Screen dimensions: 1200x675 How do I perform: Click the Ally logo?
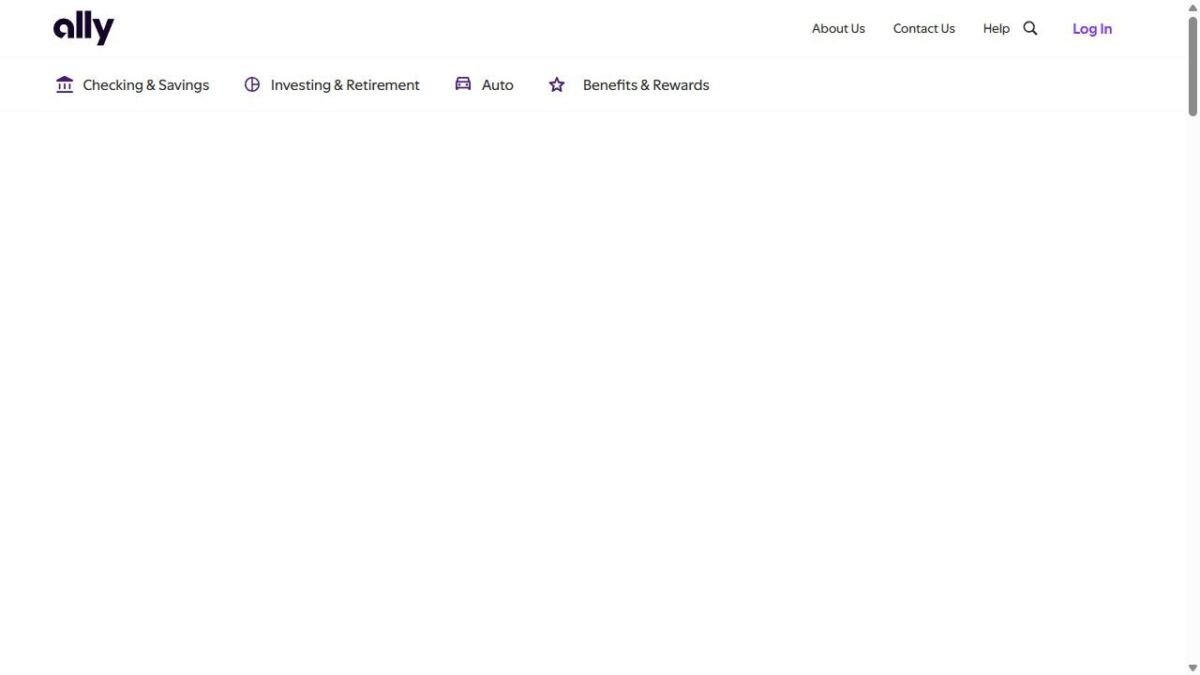[83, 29]
